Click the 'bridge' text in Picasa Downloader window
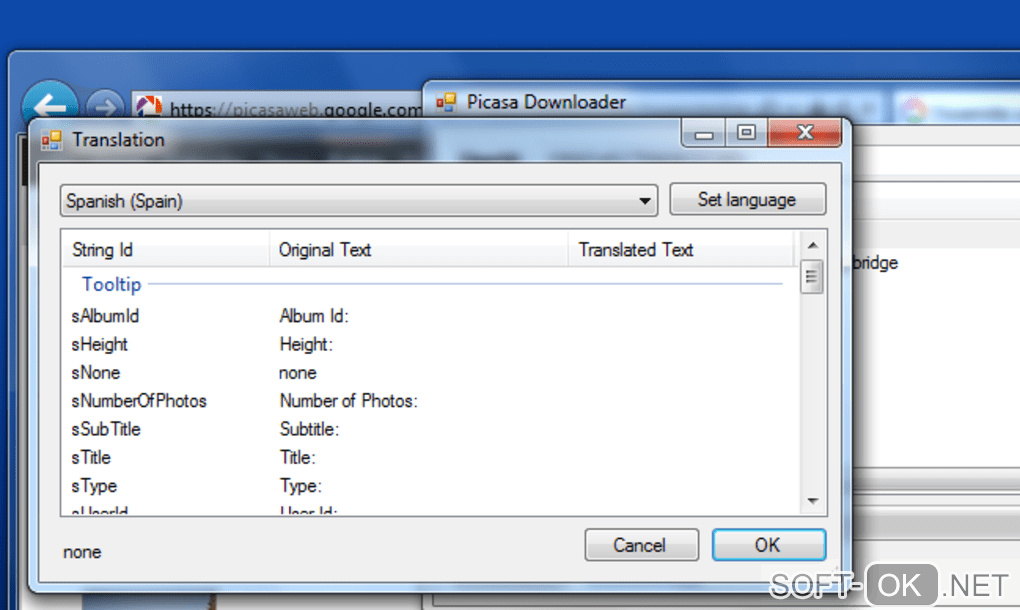Image resolution: width=1020 pixels, height=610 pixels. (x=875, y=263)
